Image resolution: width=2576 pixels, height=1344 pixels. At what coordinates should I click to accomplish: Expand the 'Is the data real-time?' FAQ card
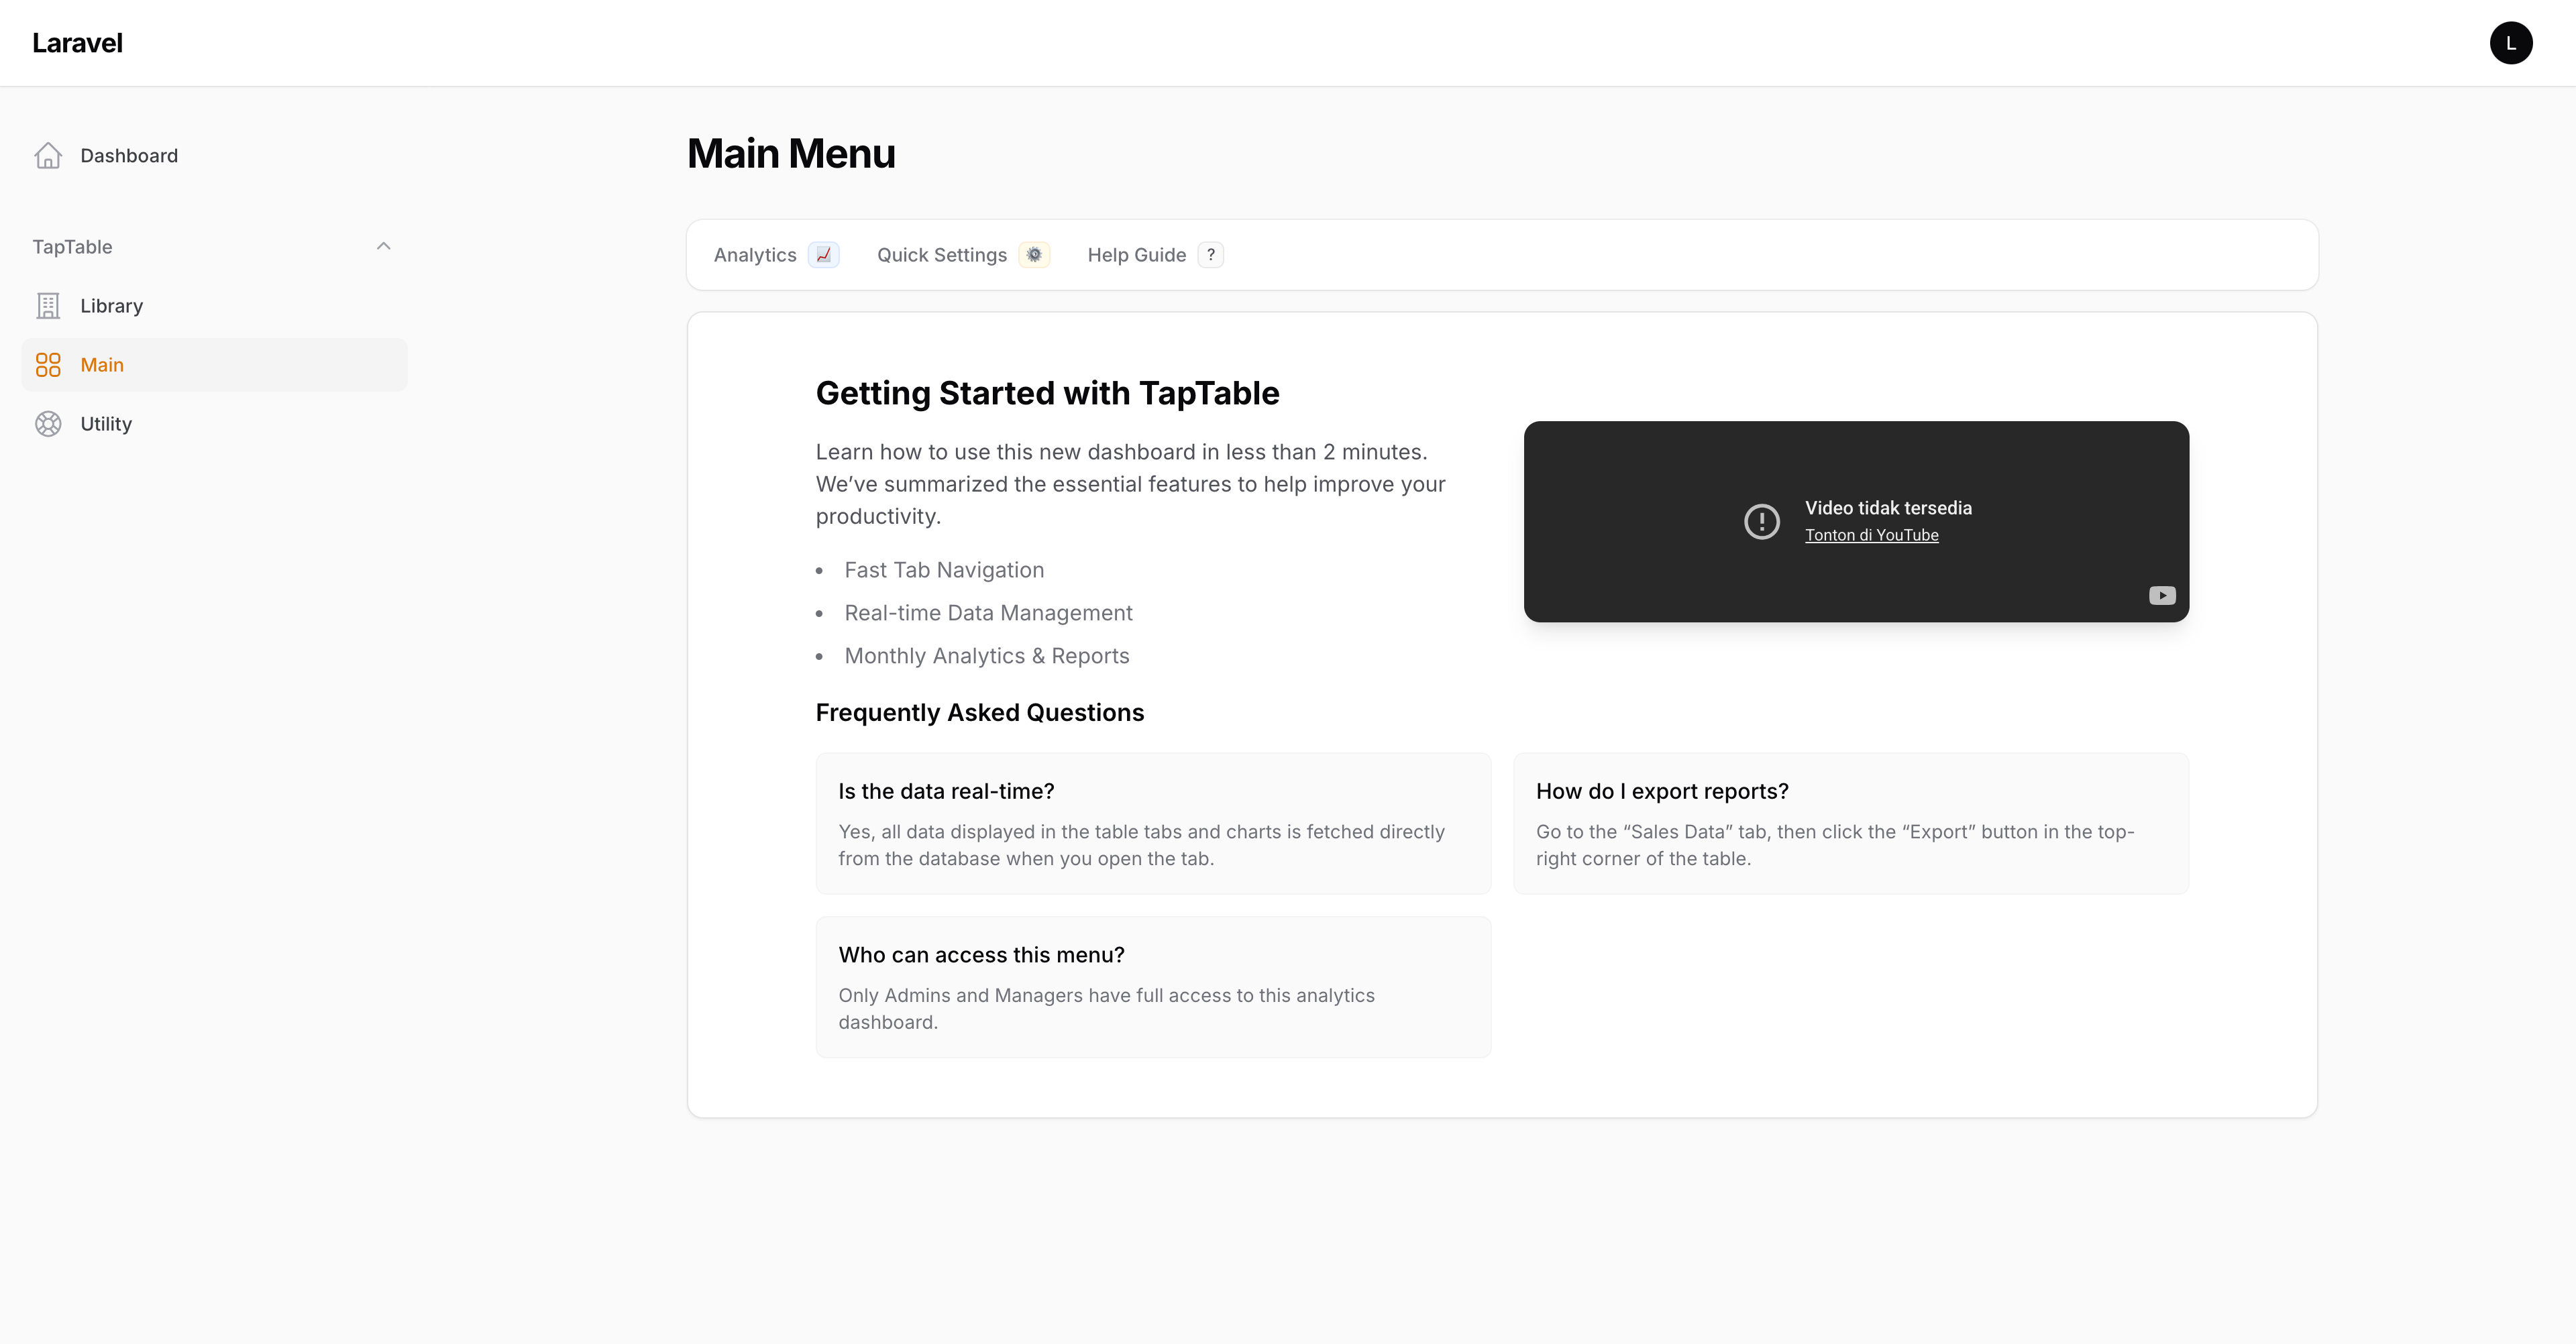pyautogui.click(x=1152, y=823)
